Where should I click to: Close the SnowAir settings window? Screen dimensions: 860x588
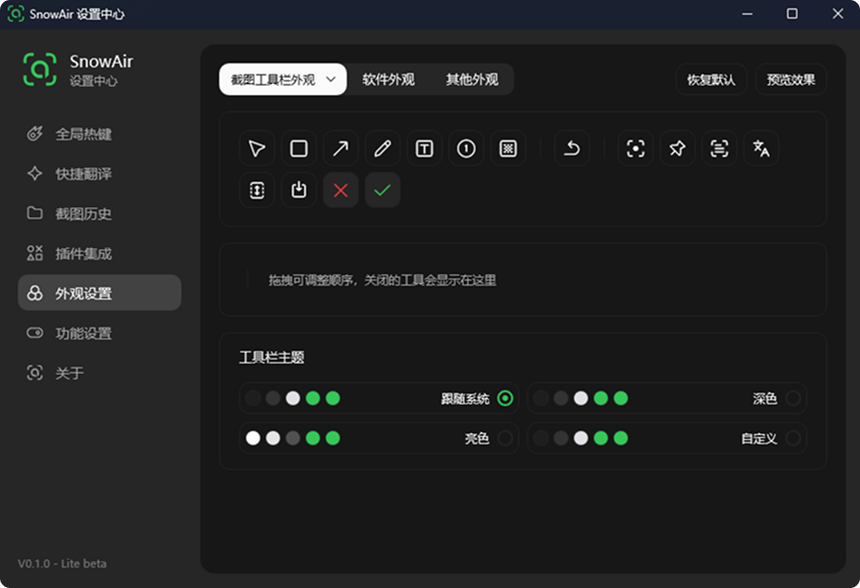(838, 14)
